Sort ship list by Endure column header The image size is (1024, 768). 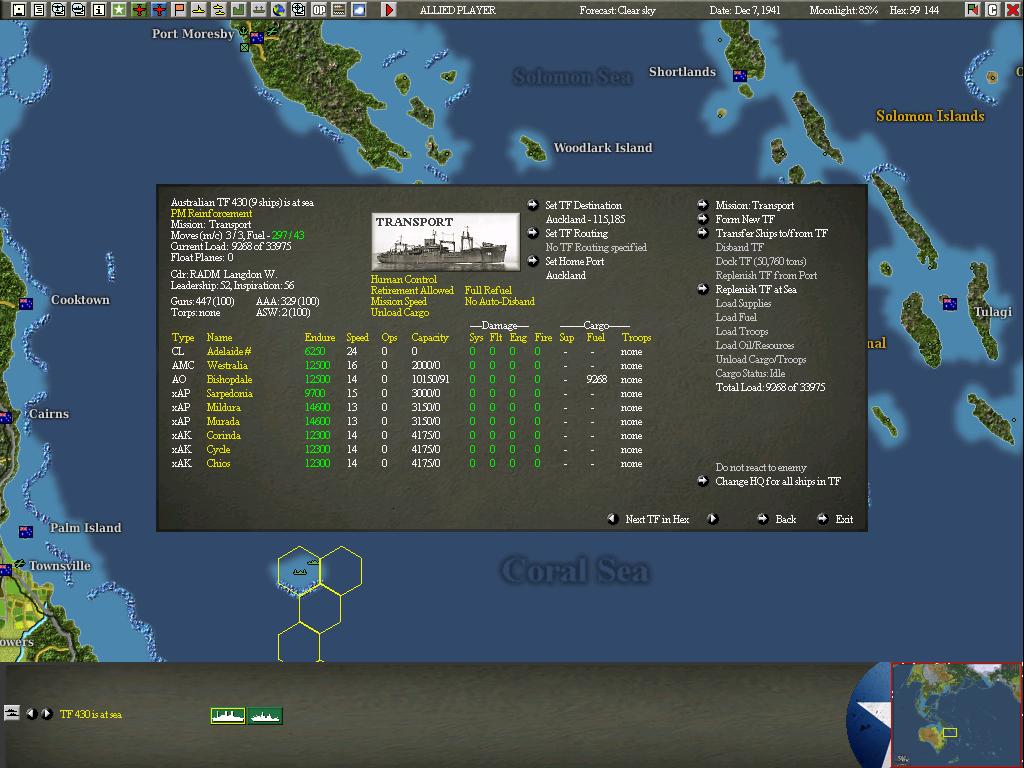319,338
